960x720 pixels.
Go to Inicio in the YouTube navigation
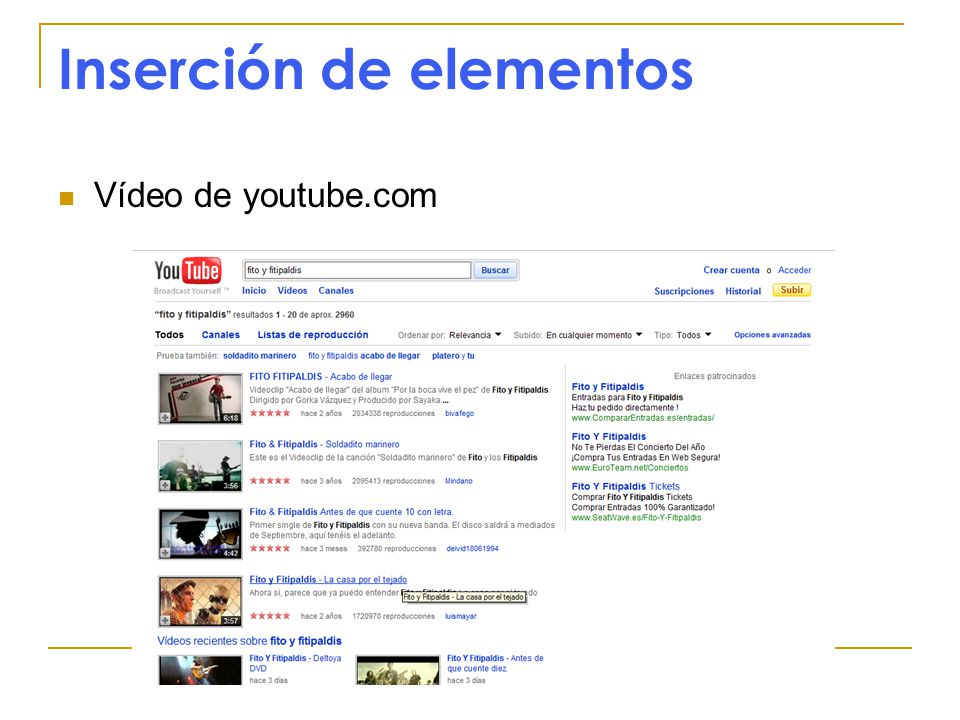click(254, 291)
